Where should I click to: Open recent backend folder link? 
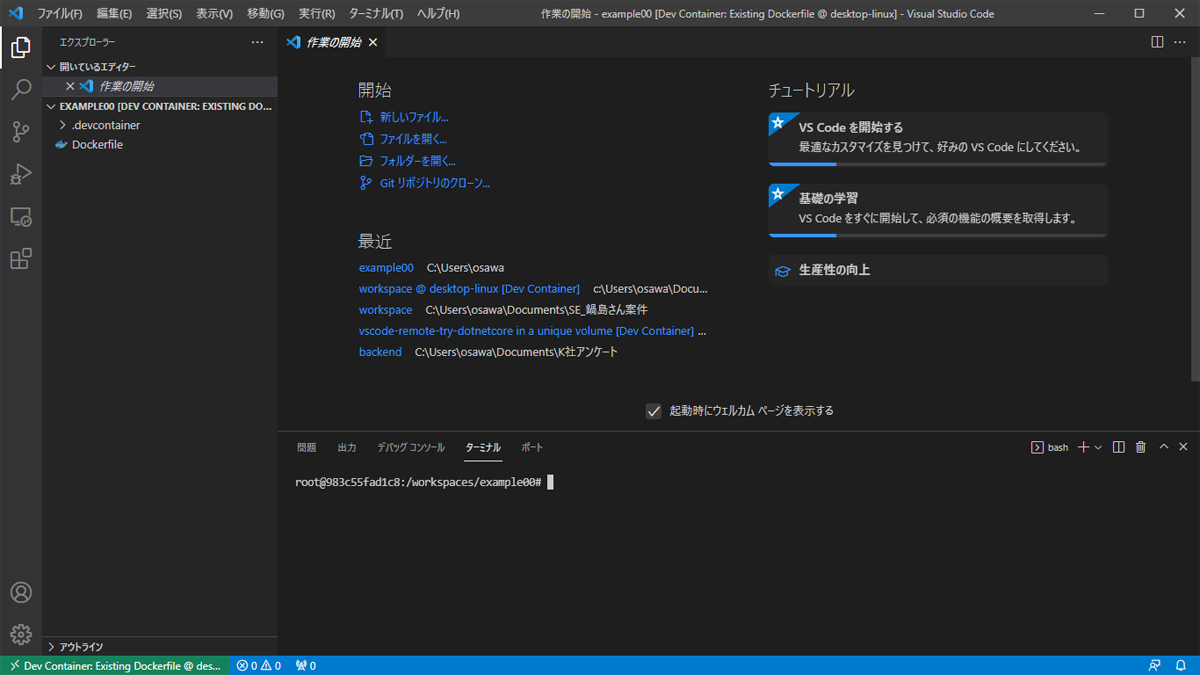click(x=380, y=352)
